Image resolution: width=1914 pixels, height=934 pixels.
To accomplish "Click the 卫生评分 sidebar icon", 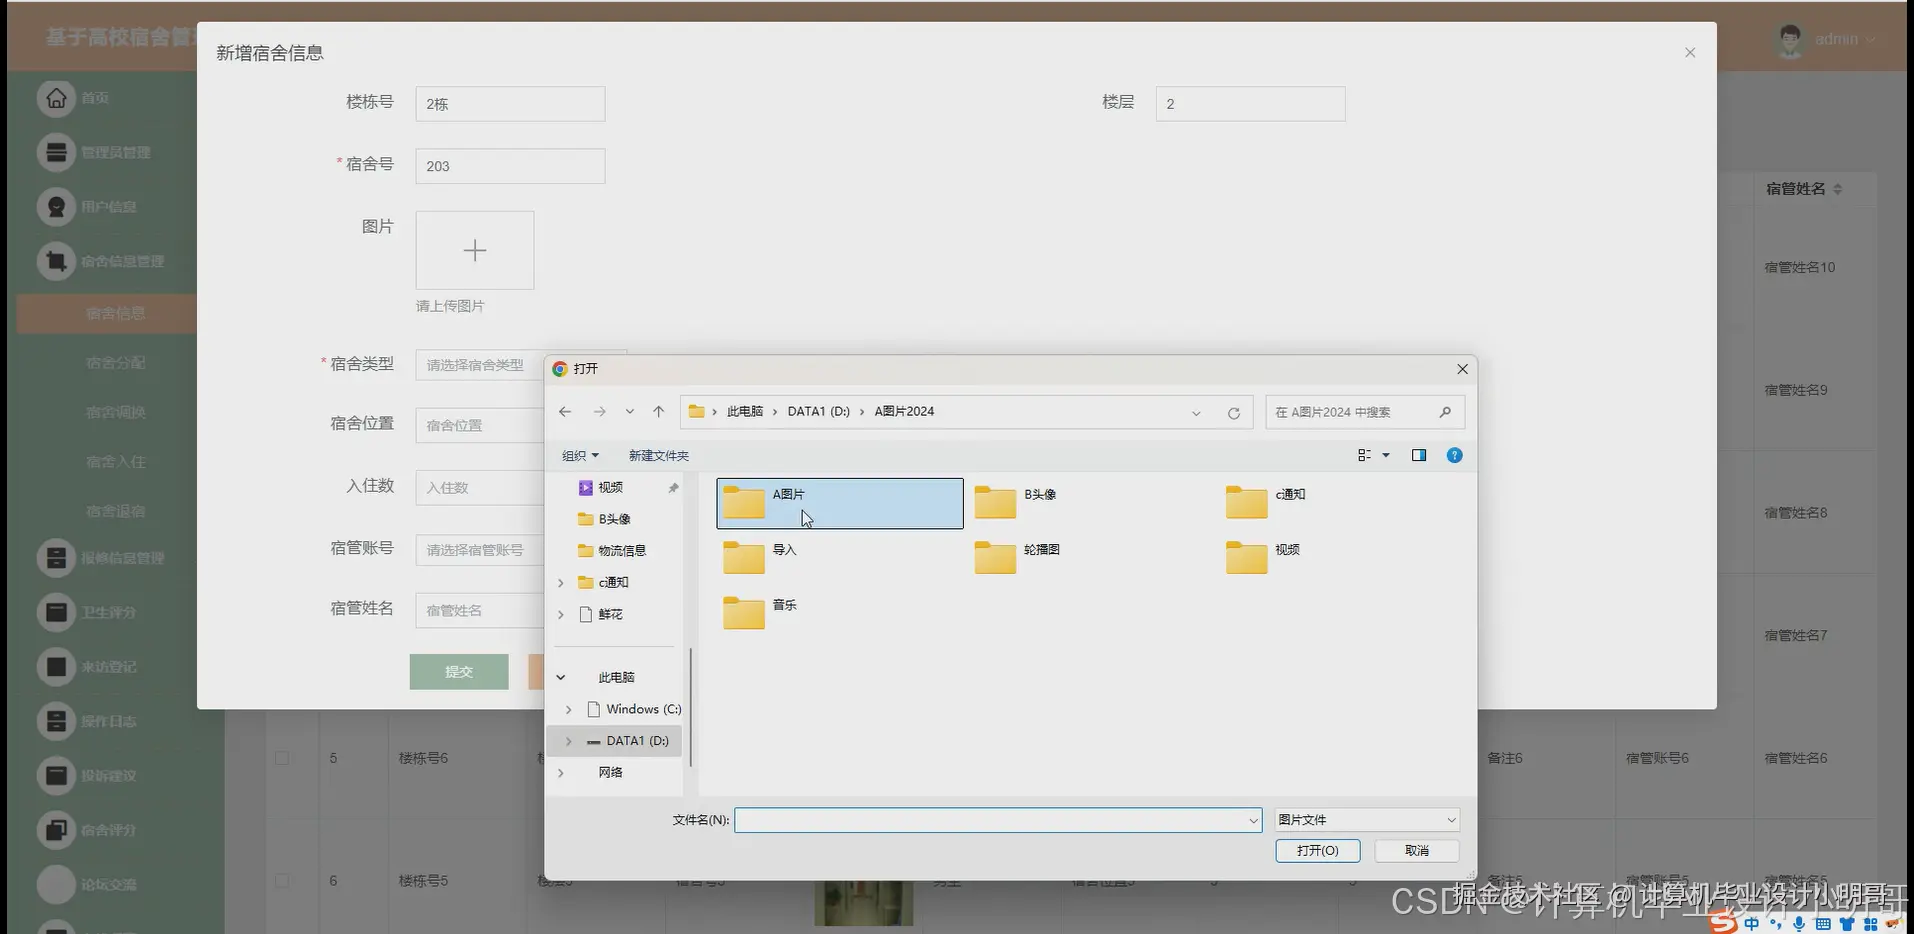I will coord(56,612).
